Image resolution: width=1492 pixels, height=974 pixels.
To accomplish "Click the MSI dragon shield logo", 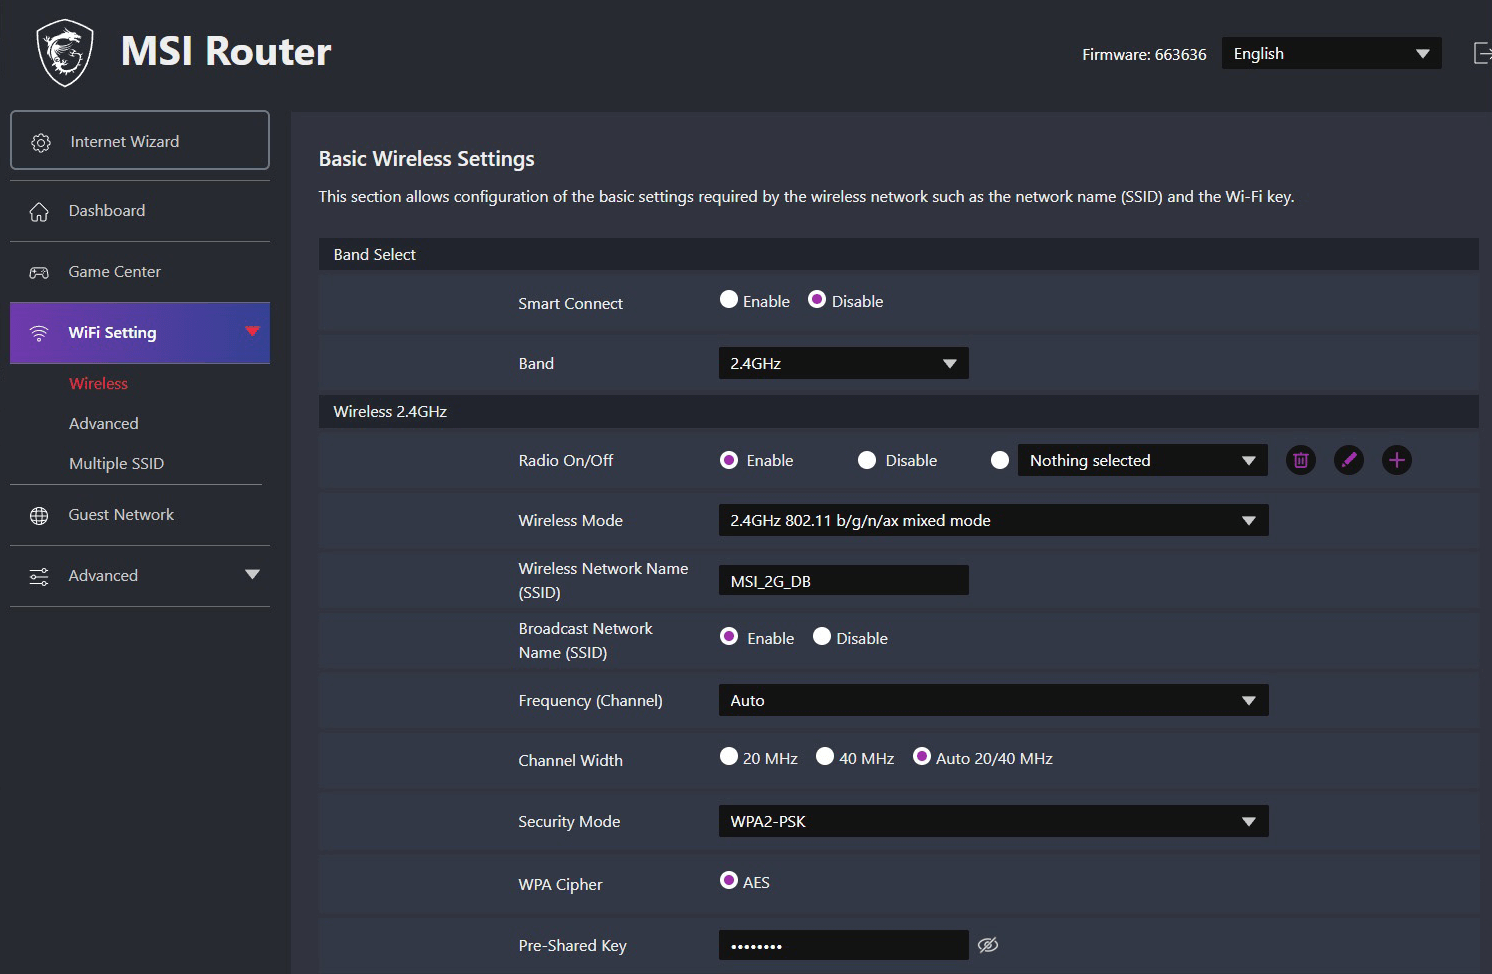I will [x=65, y=53].
